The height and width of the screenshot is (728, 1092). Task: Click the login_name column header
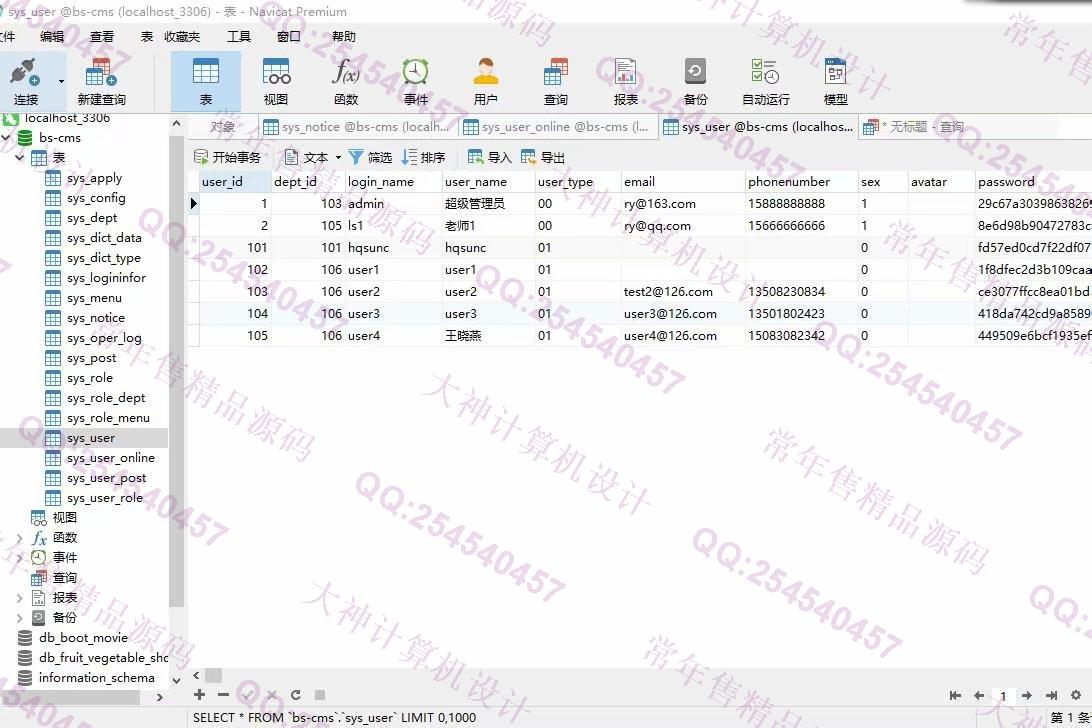[x=393, y=182]
